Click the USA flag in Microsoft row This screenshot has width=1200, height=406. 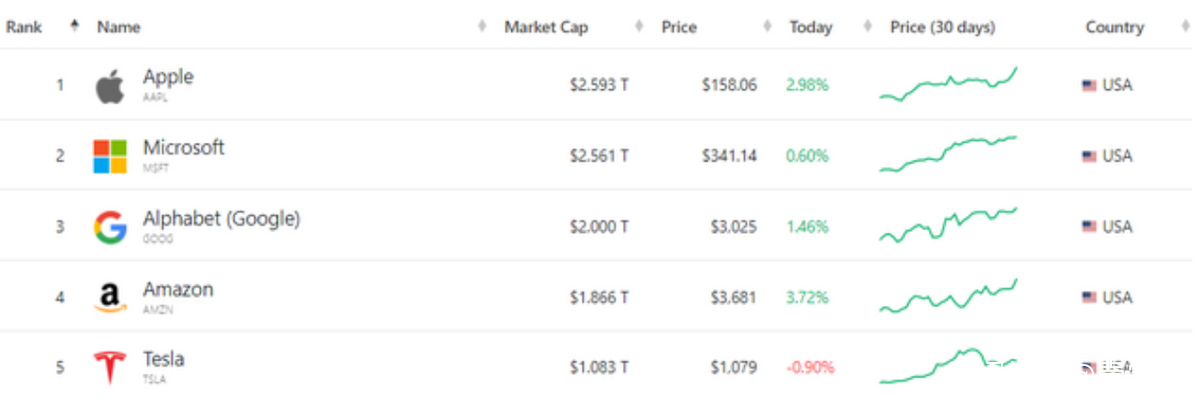point(1089,157)
